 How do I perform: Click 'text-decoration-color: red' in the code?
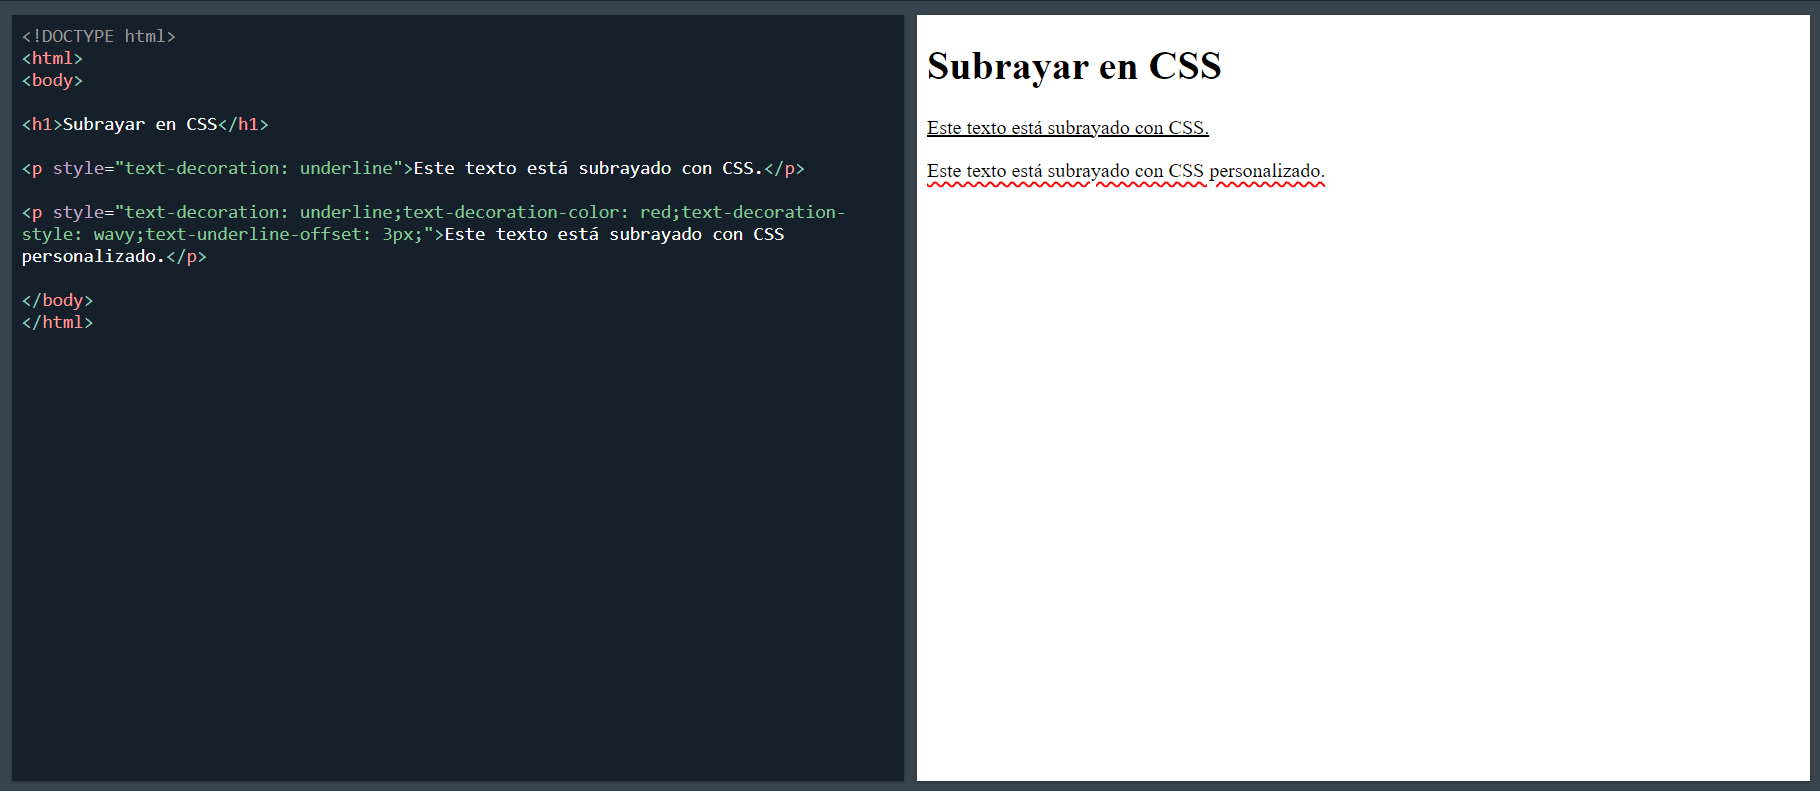[x=537, y=212]
